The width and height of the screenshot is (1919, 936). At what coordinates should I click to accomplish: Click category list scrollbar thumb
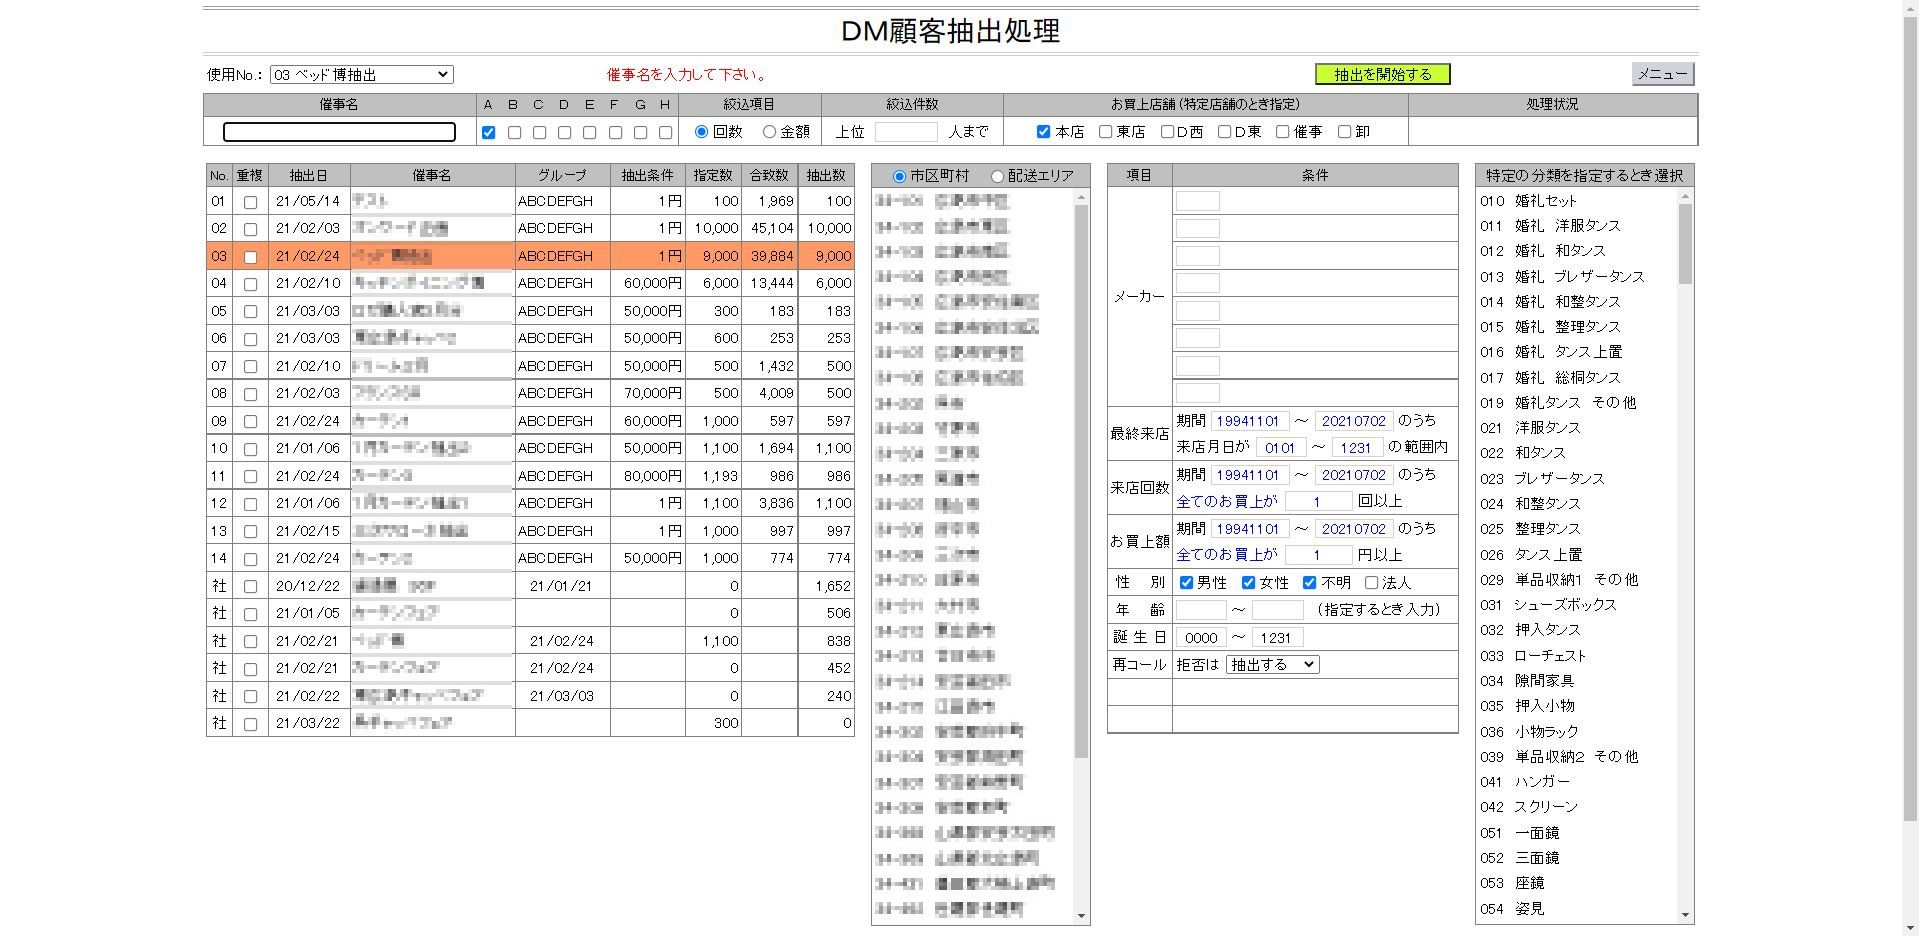pos(1686,243)
